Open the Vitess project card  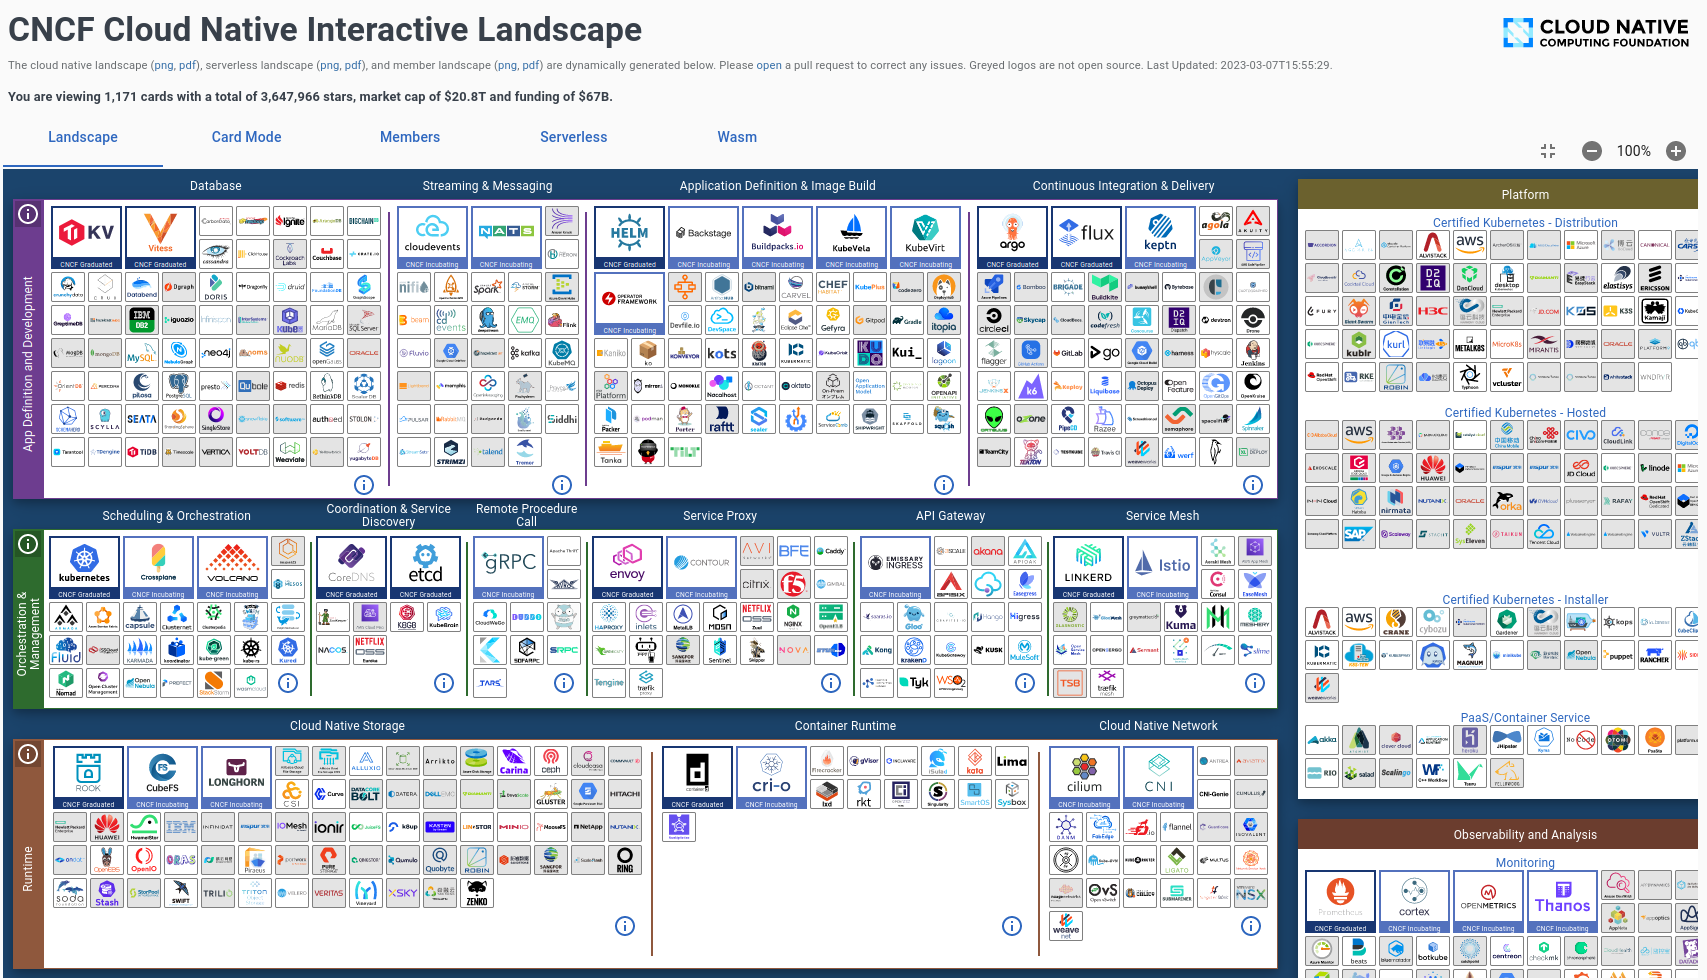coord(161,238)
